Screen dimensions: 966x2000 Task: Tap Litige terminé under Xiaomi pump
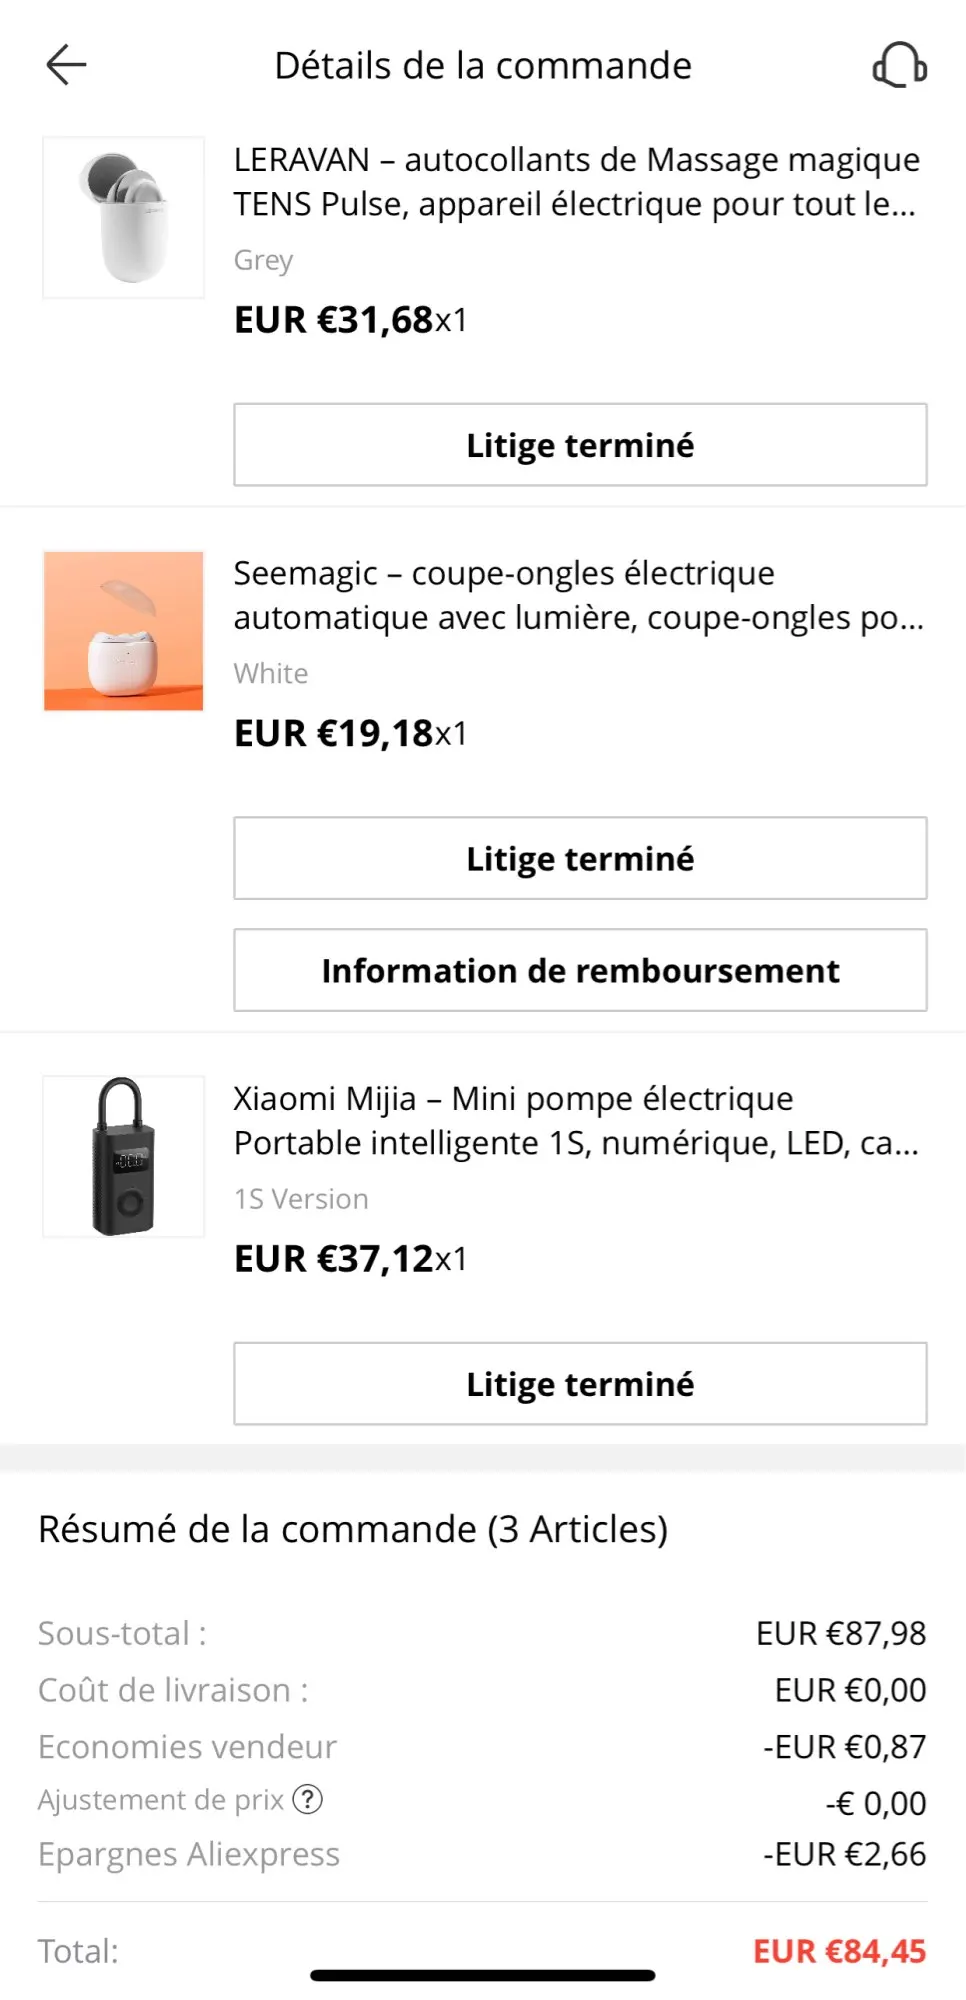pyautogui.click(x=580, y=1384)
